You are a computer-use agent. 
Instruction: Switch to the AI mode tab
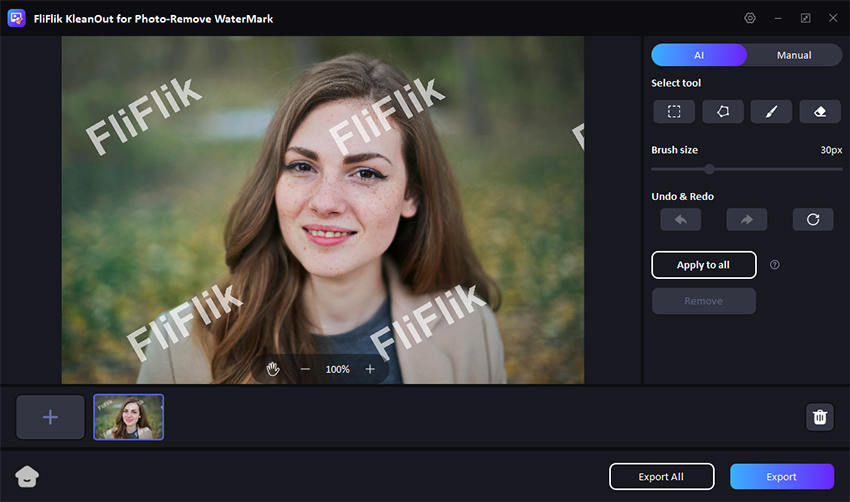[699, 55]
